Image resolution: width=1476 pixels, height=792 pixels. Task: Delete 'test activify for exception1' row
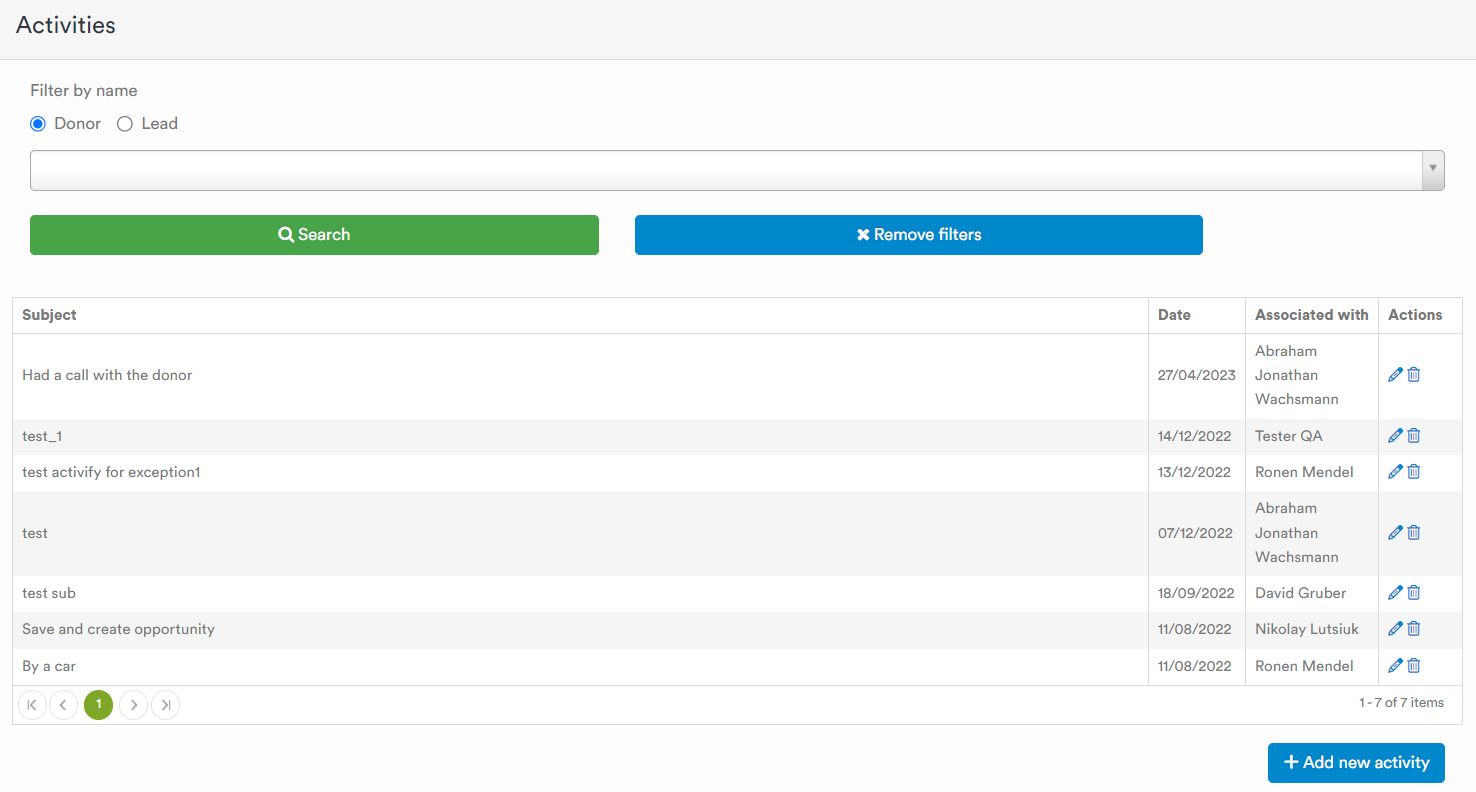click(x=1414, y=472)
